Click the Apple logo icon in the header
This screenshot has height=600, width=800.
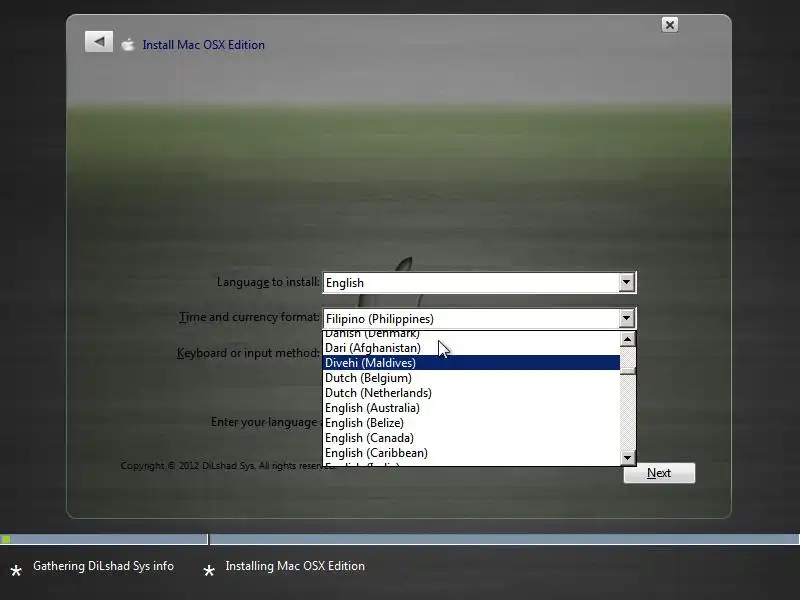click(128, 45)
